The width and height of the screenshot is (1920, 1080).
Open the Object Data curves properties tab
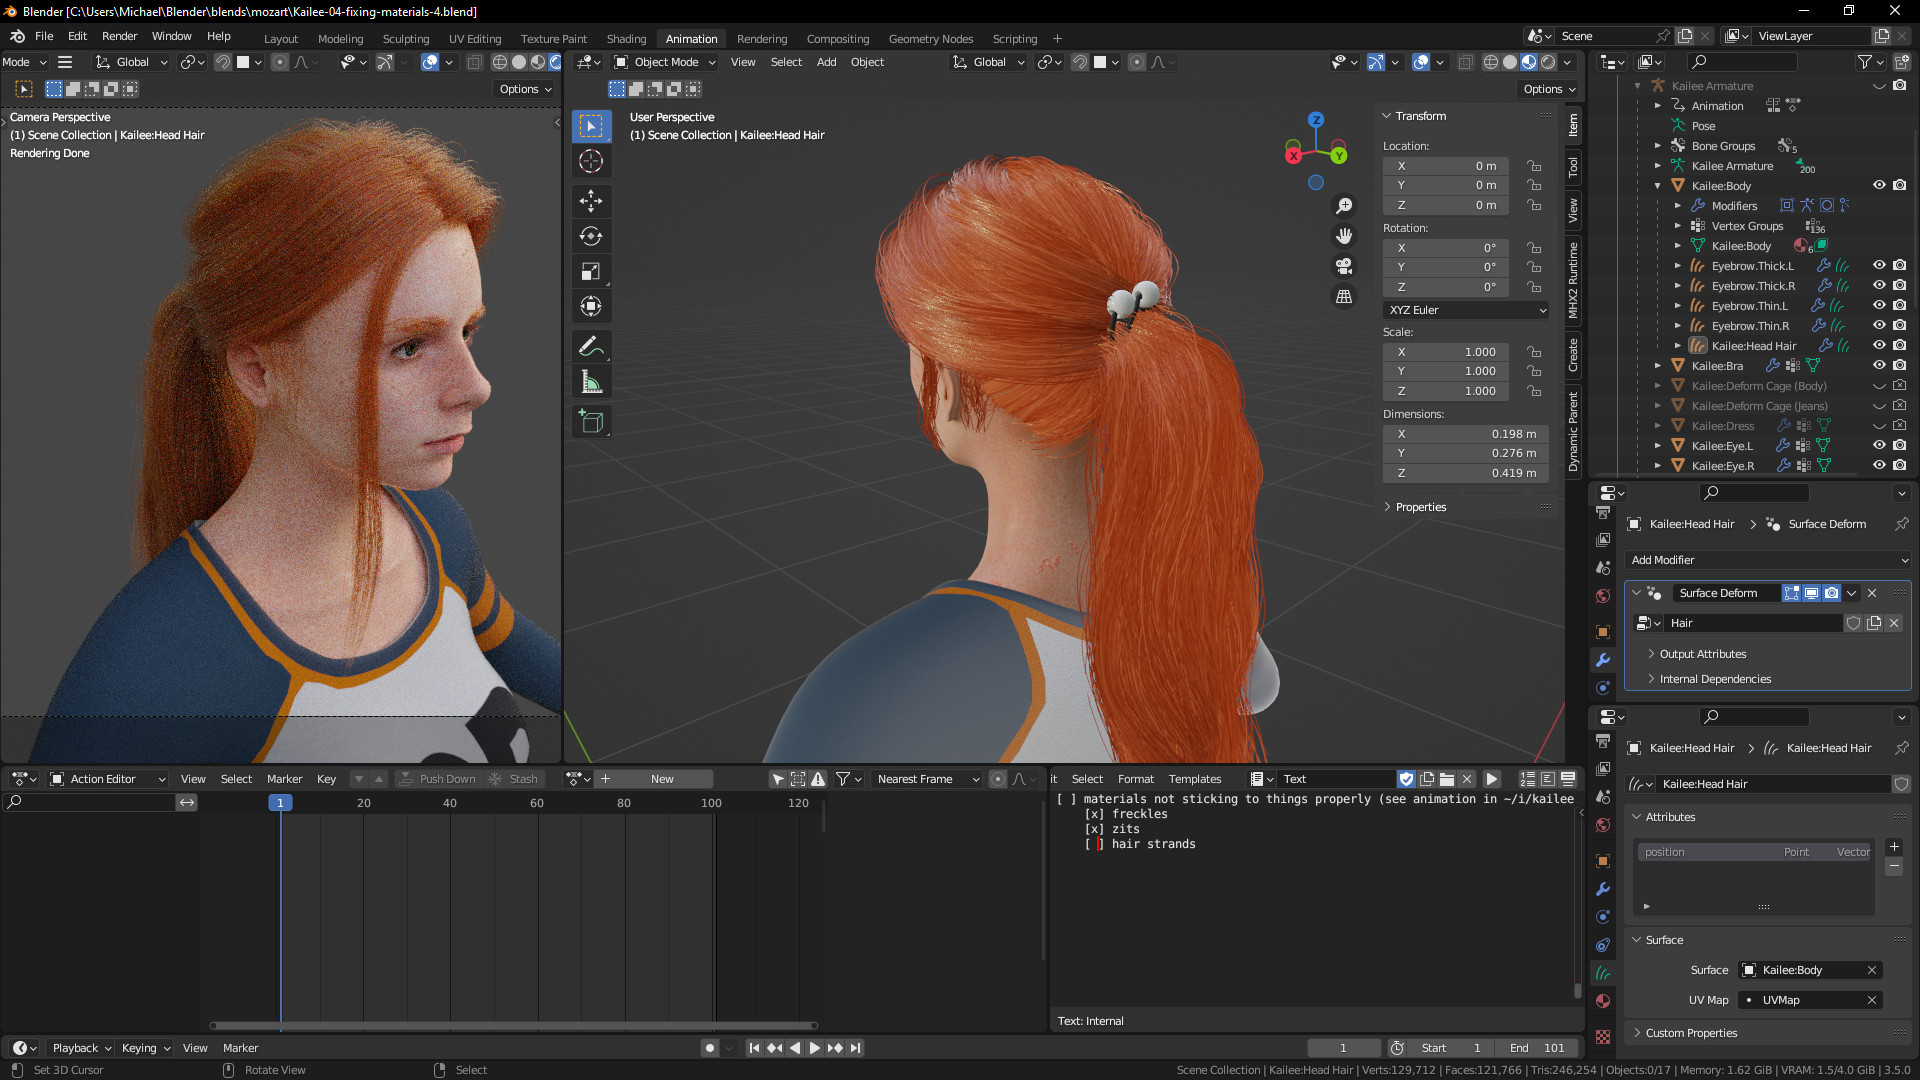(x=1603, y=972)
